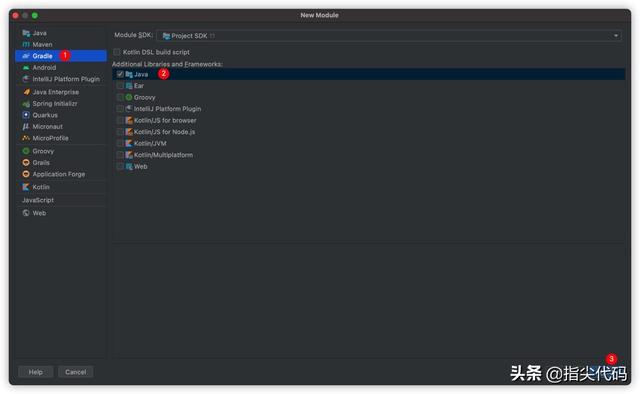Tick the Kotlin/JVM checkbox
This screenshot has height=394, width=640.
(120, 143)
